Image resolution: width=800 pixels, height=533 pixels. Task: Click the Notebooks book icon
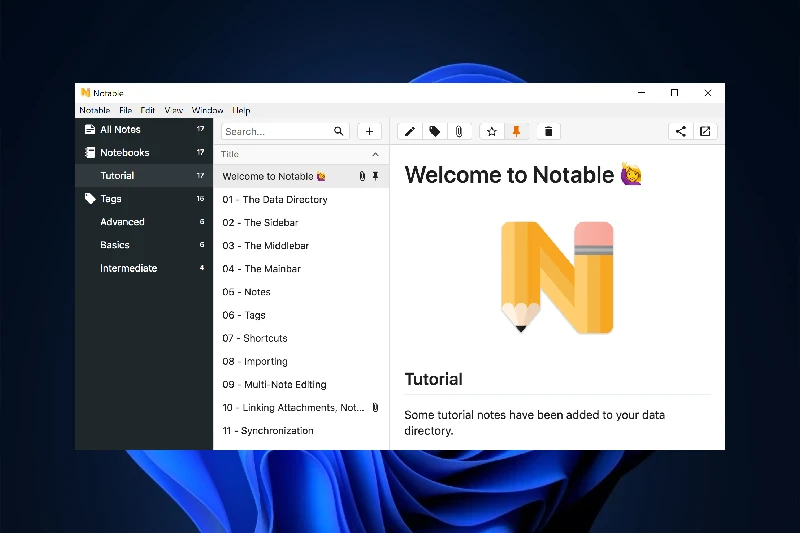click(x=90, y=153)
